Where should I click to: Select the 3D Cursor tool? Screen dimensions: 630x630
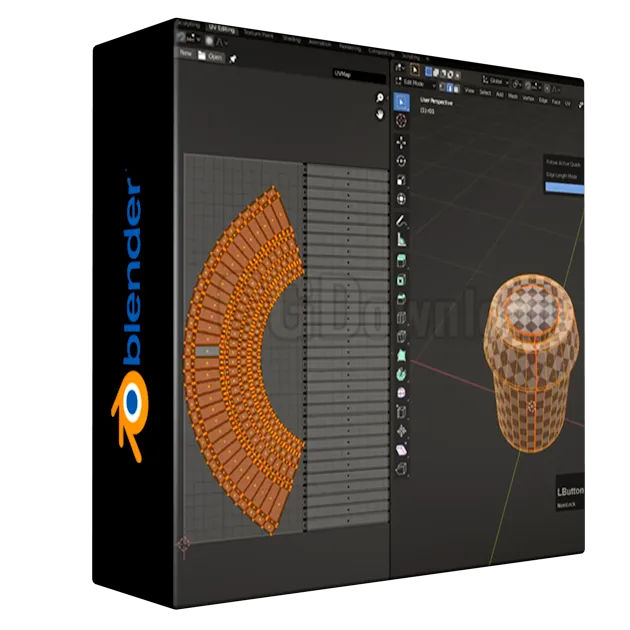coord(401,121)
